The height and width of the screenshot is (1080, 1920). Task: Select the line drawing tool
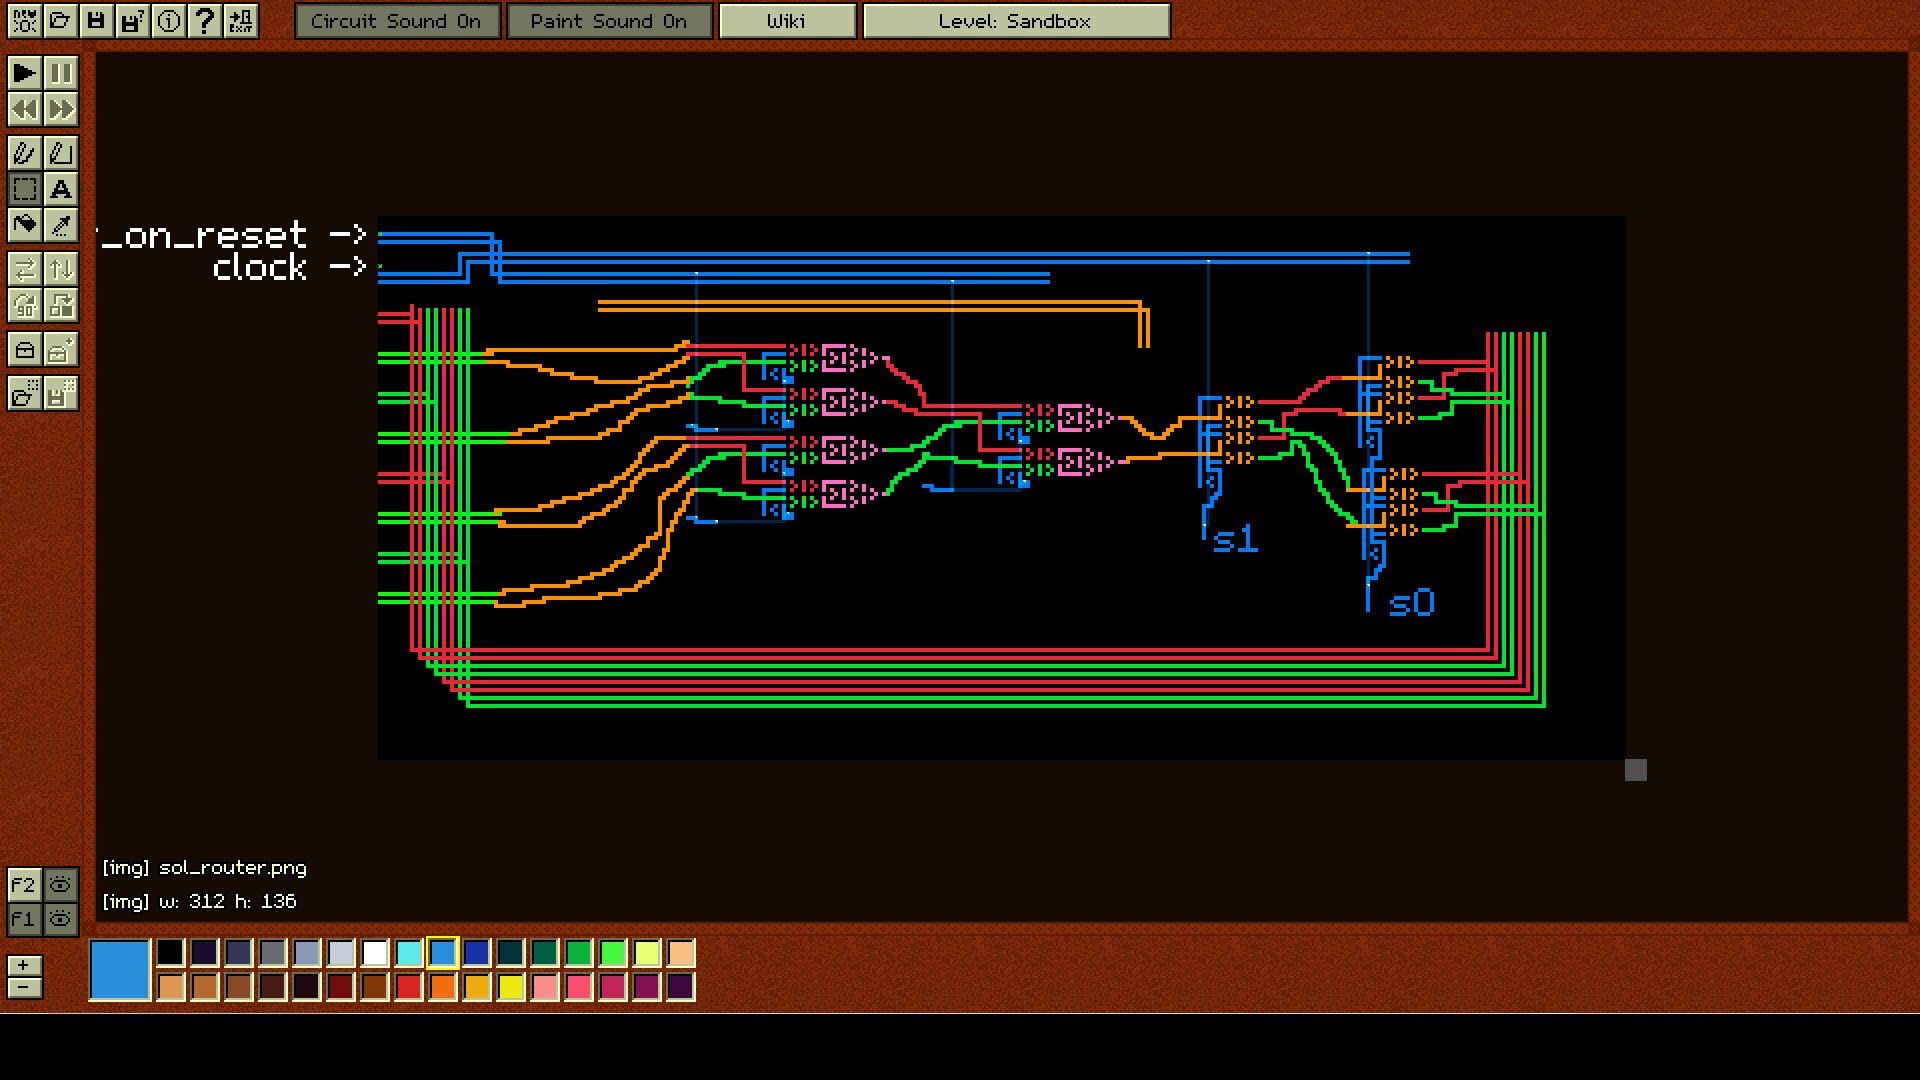61,154
